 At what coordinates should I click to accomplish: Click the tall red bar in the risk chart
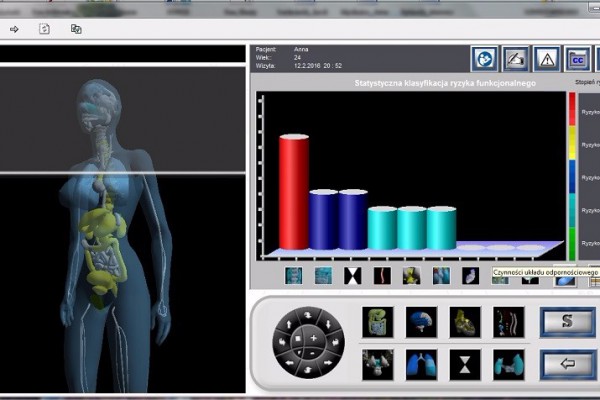click(294, 191)
